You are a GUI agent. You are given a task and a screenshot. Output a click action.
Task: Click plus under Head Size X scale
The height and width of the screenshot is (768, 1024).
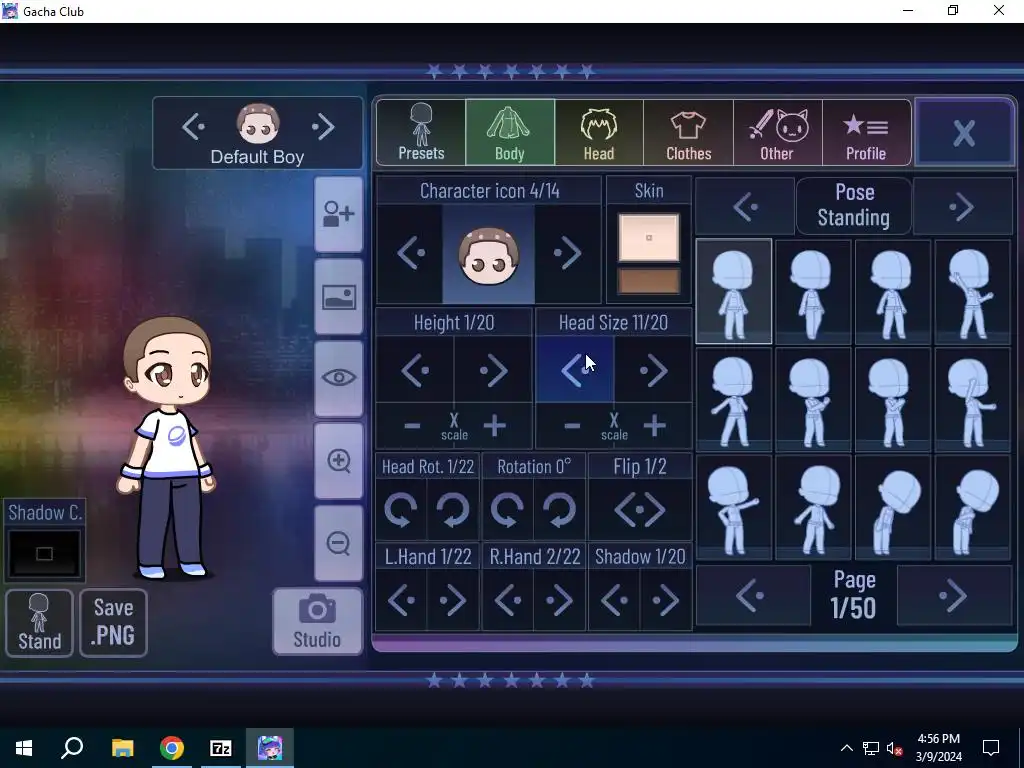[654, 426]
